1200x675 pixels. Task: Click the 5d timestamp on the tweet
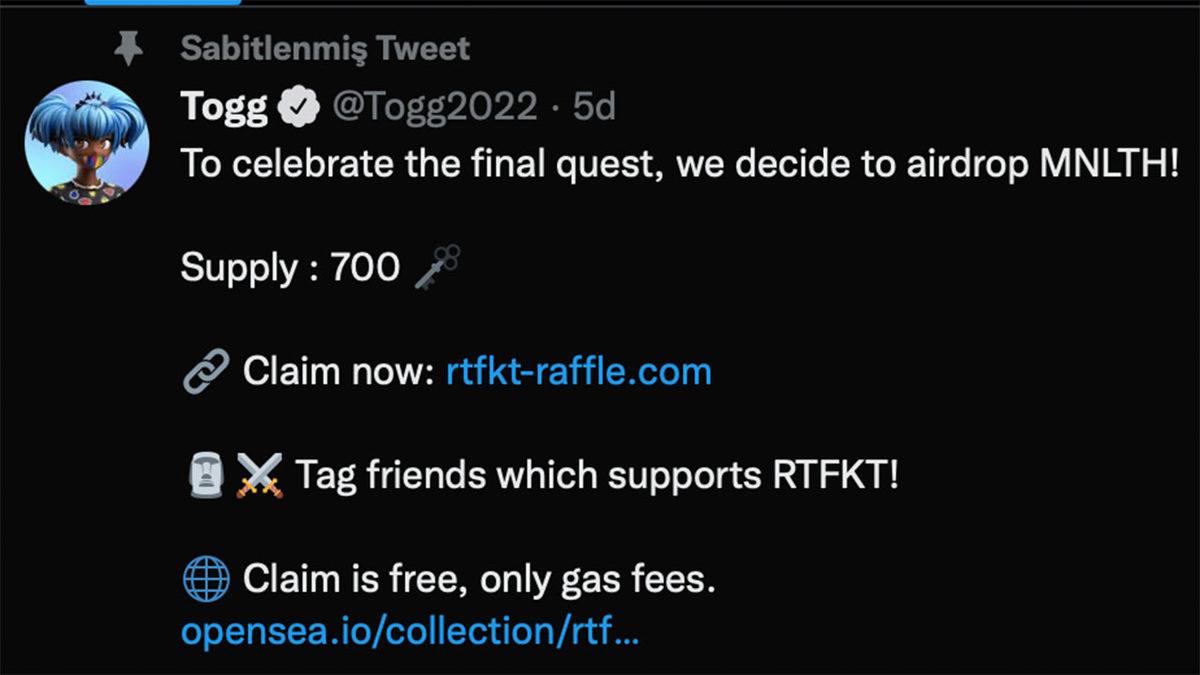coord(595,107)
